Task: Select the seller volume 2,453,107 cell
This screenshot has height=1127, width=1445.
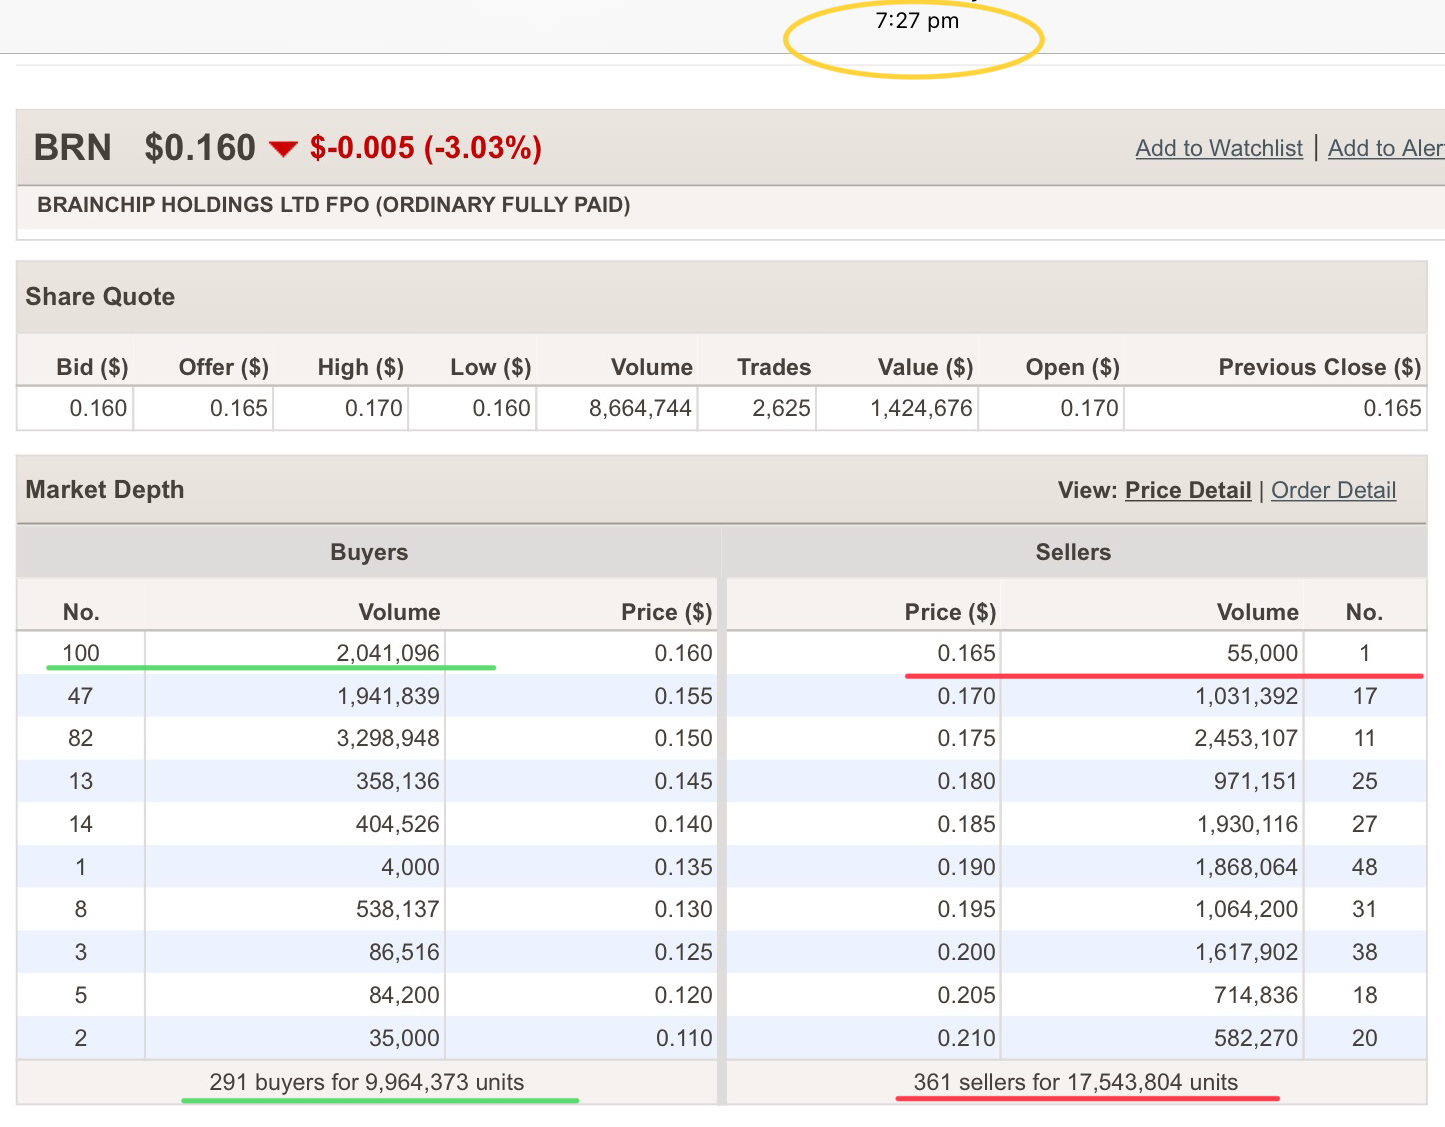Action: click(x=1245, y=738)
